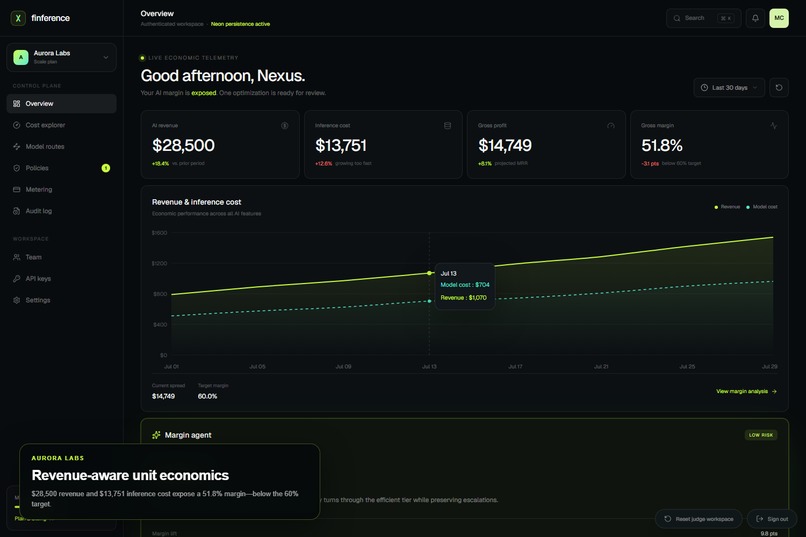Open the MC user avatar menu
The width and height of the screenshot is (806, 537).
pyautogui.click(x=779, y=18)
